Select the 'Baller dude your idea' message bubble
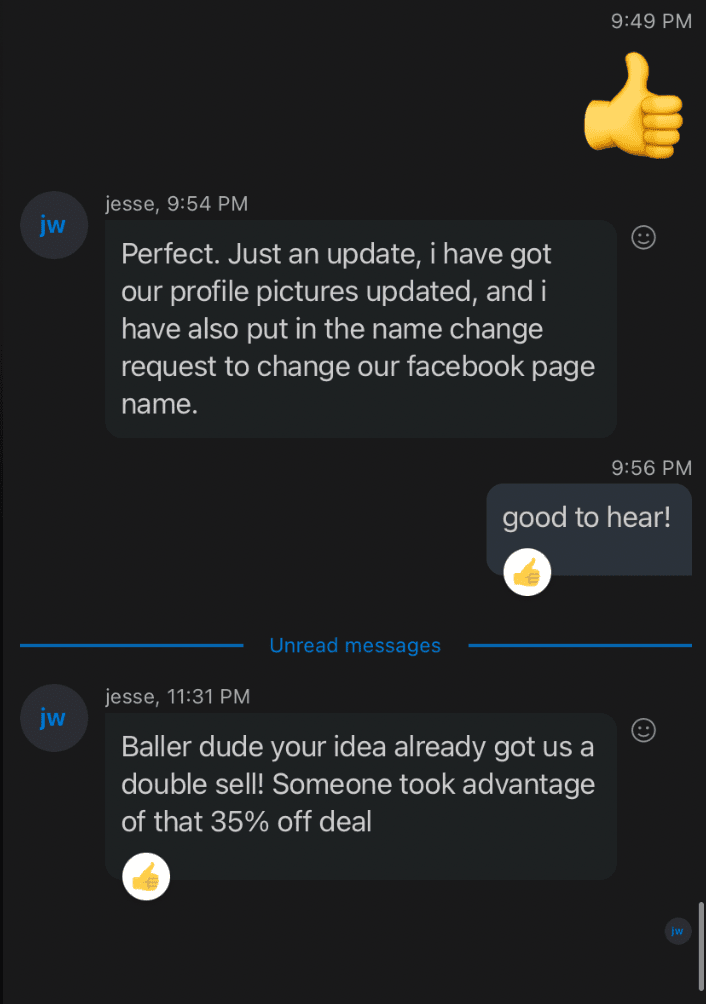 click(360, 796)
